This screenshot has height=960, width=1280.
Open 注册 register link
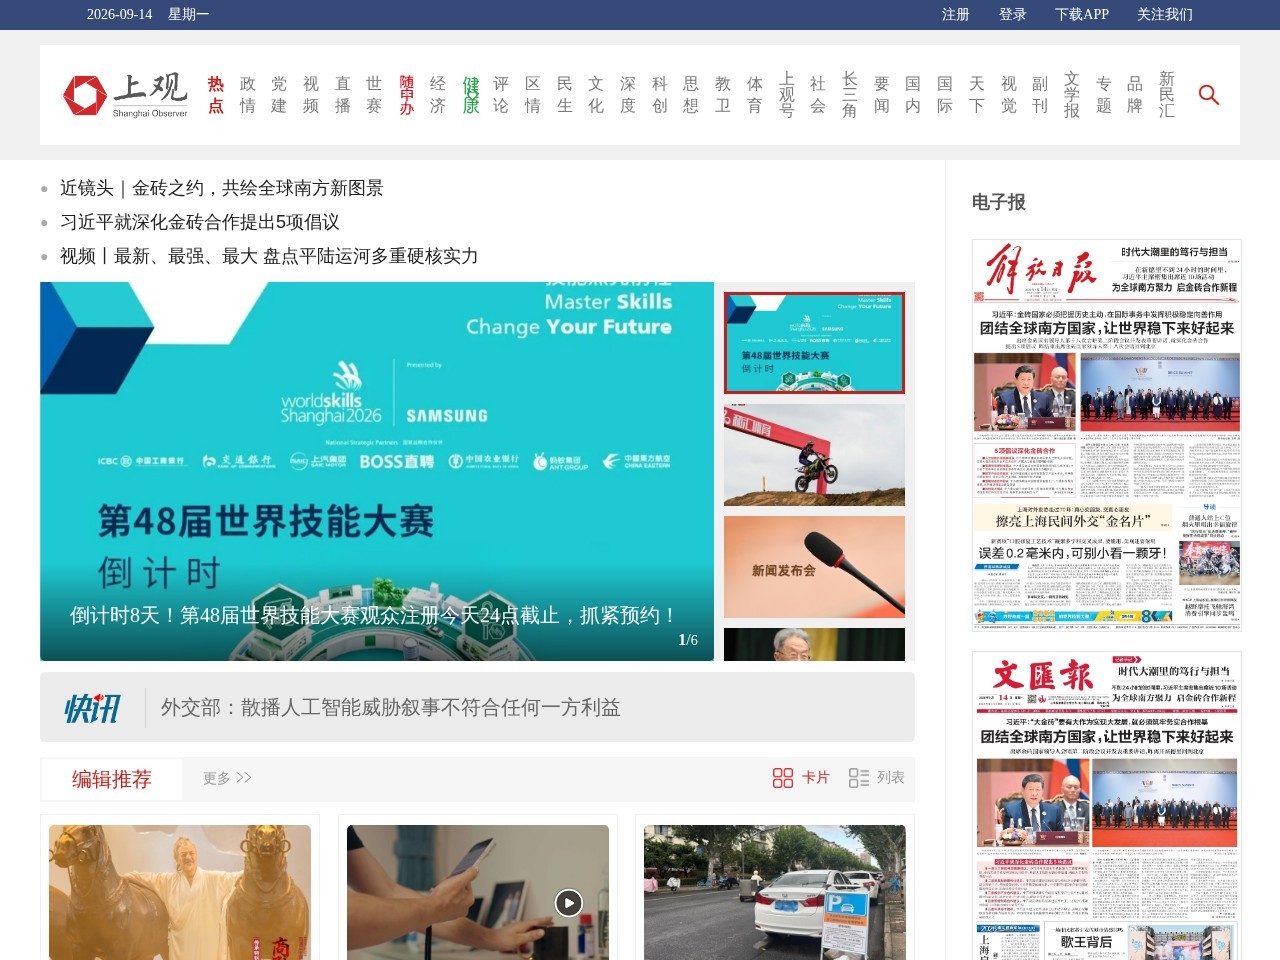tap(956, 14)
